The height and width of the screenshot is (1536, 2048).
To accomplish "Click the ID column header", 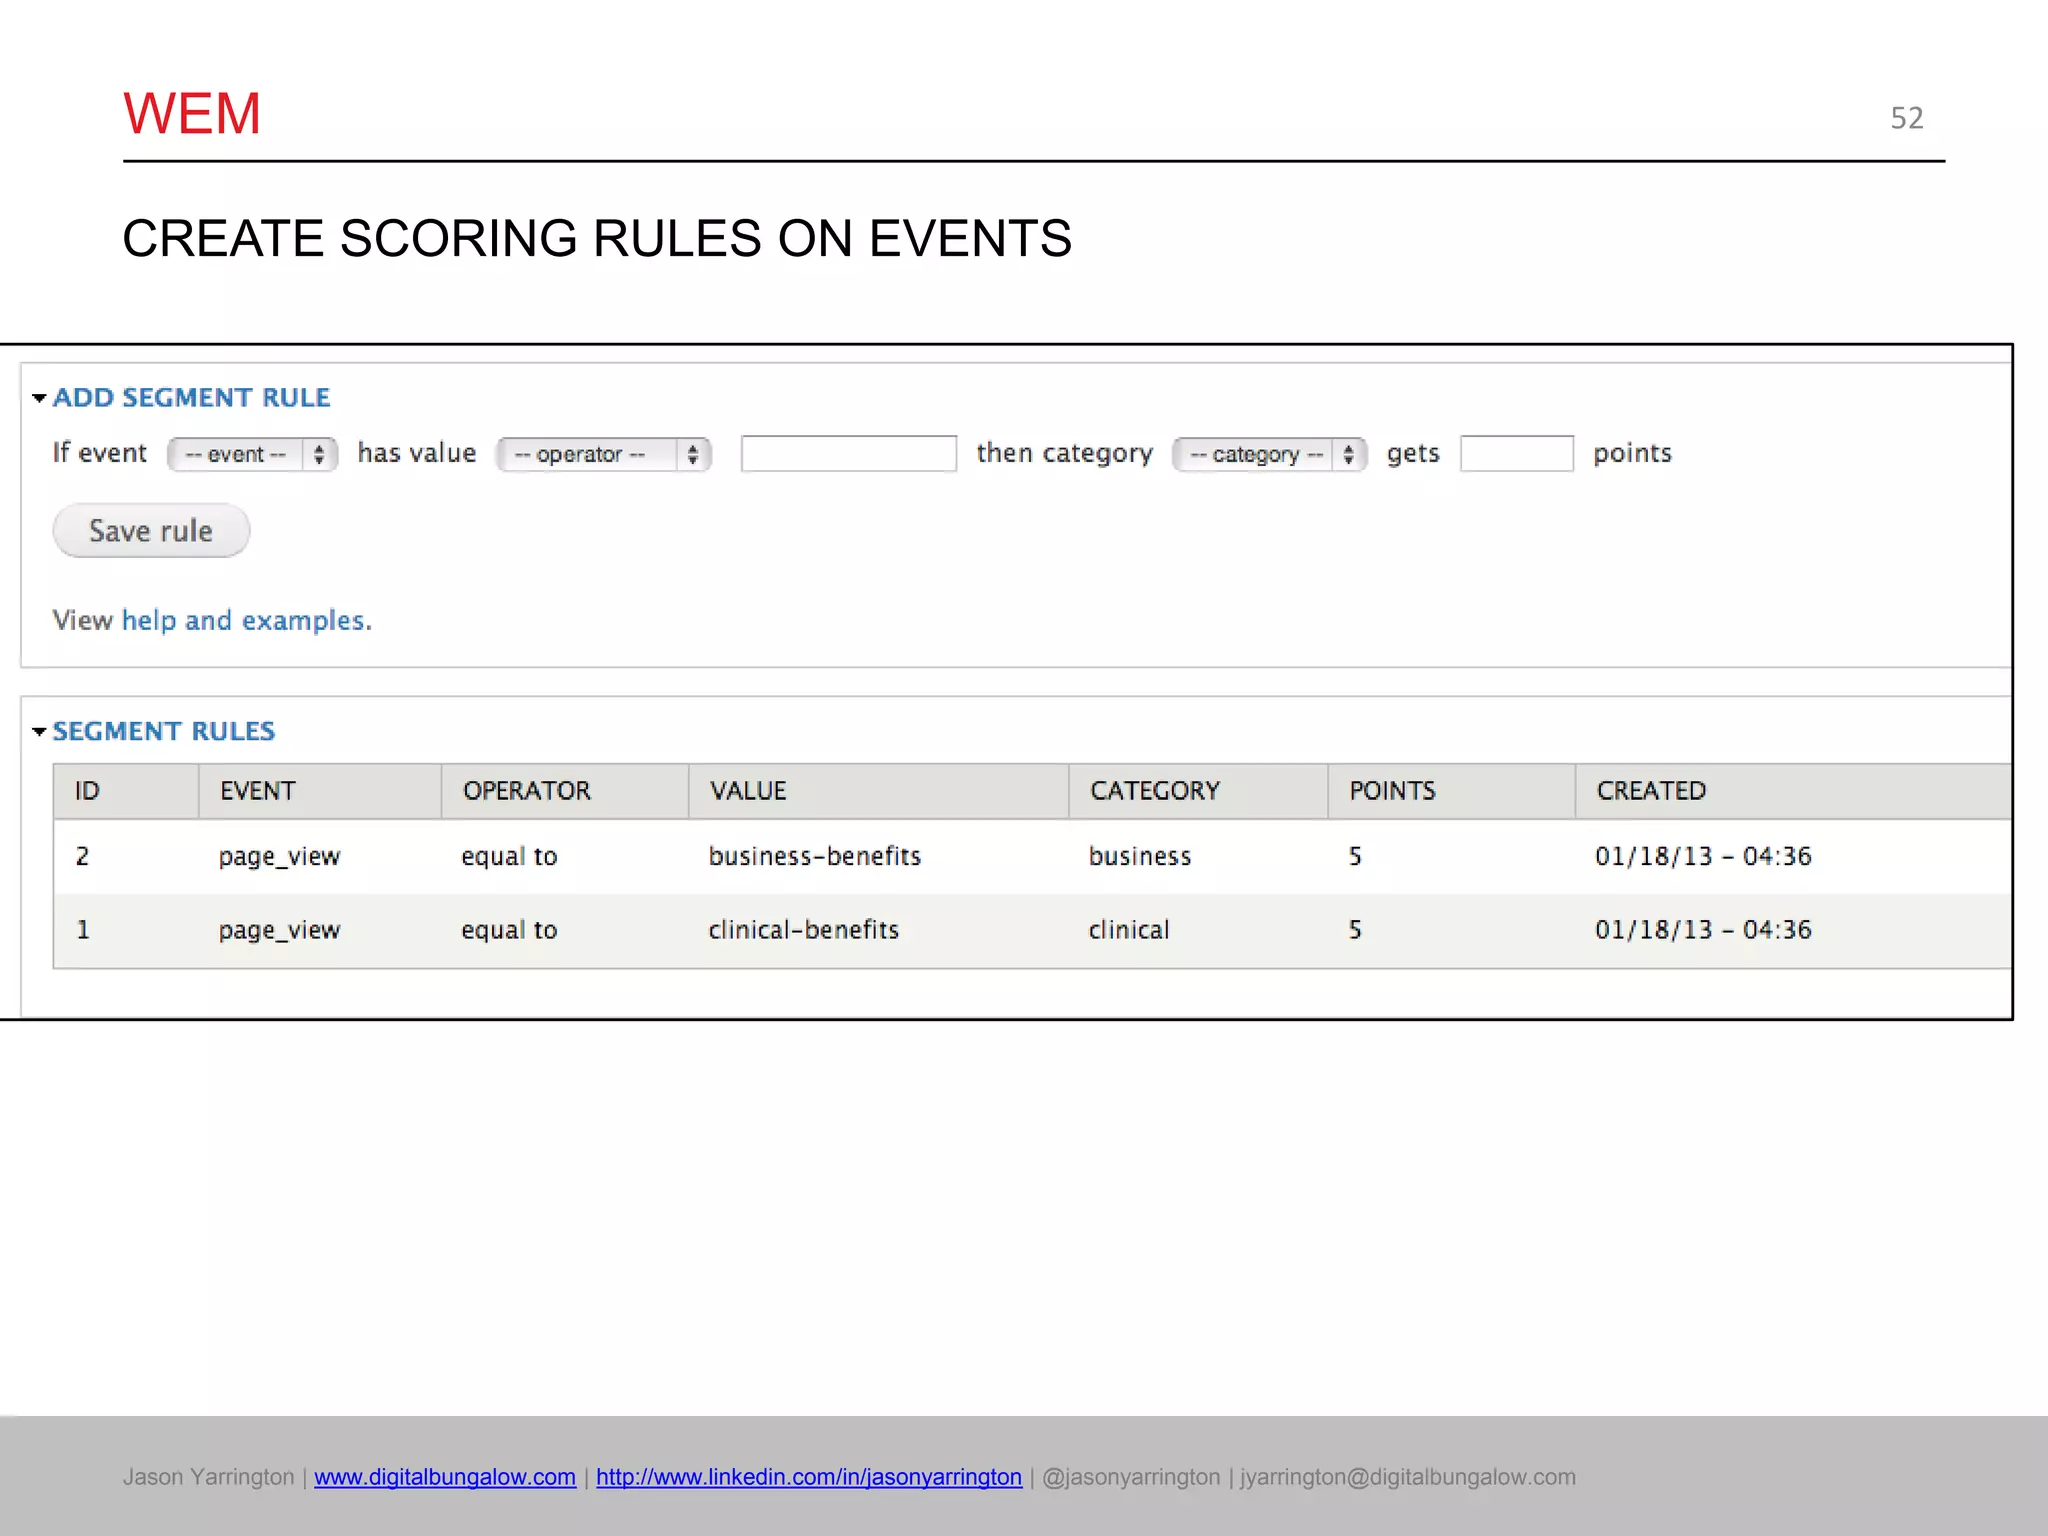I will [x=126, y=791].
